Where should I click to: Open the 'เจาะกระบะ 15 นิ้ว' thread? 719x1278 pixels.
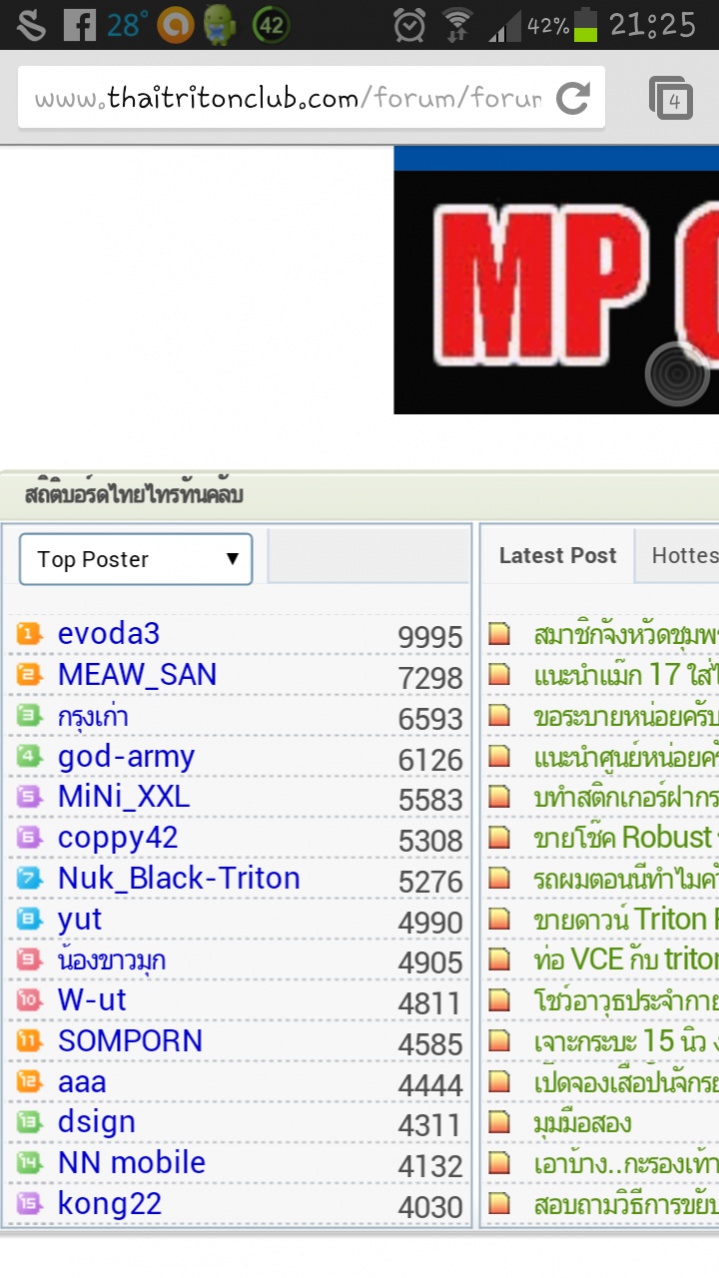626,1041
